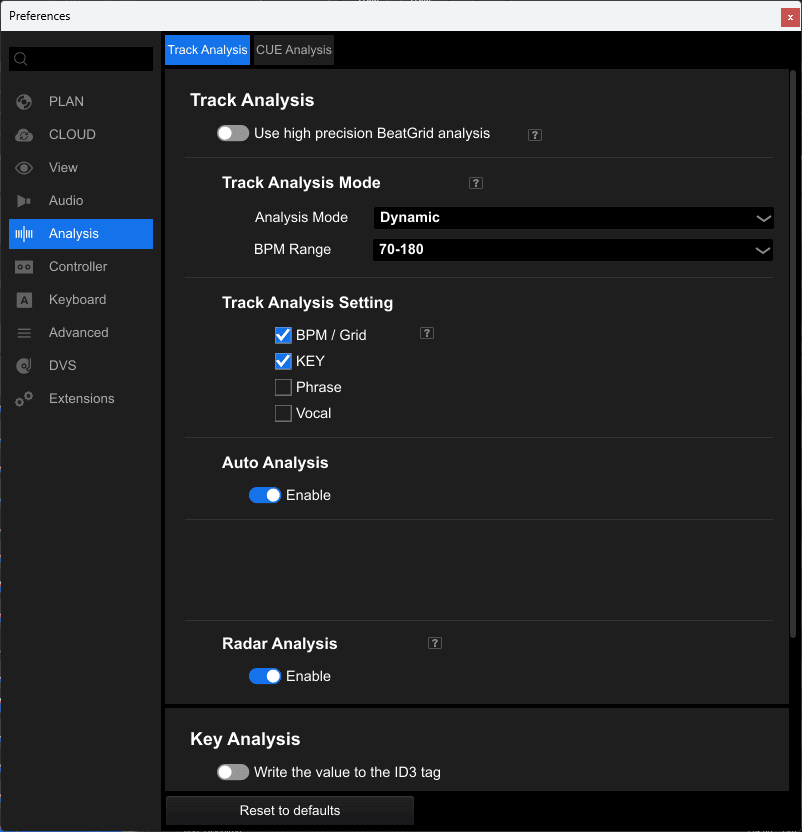Open the CLOUD preferences section

tap(81, 135)
